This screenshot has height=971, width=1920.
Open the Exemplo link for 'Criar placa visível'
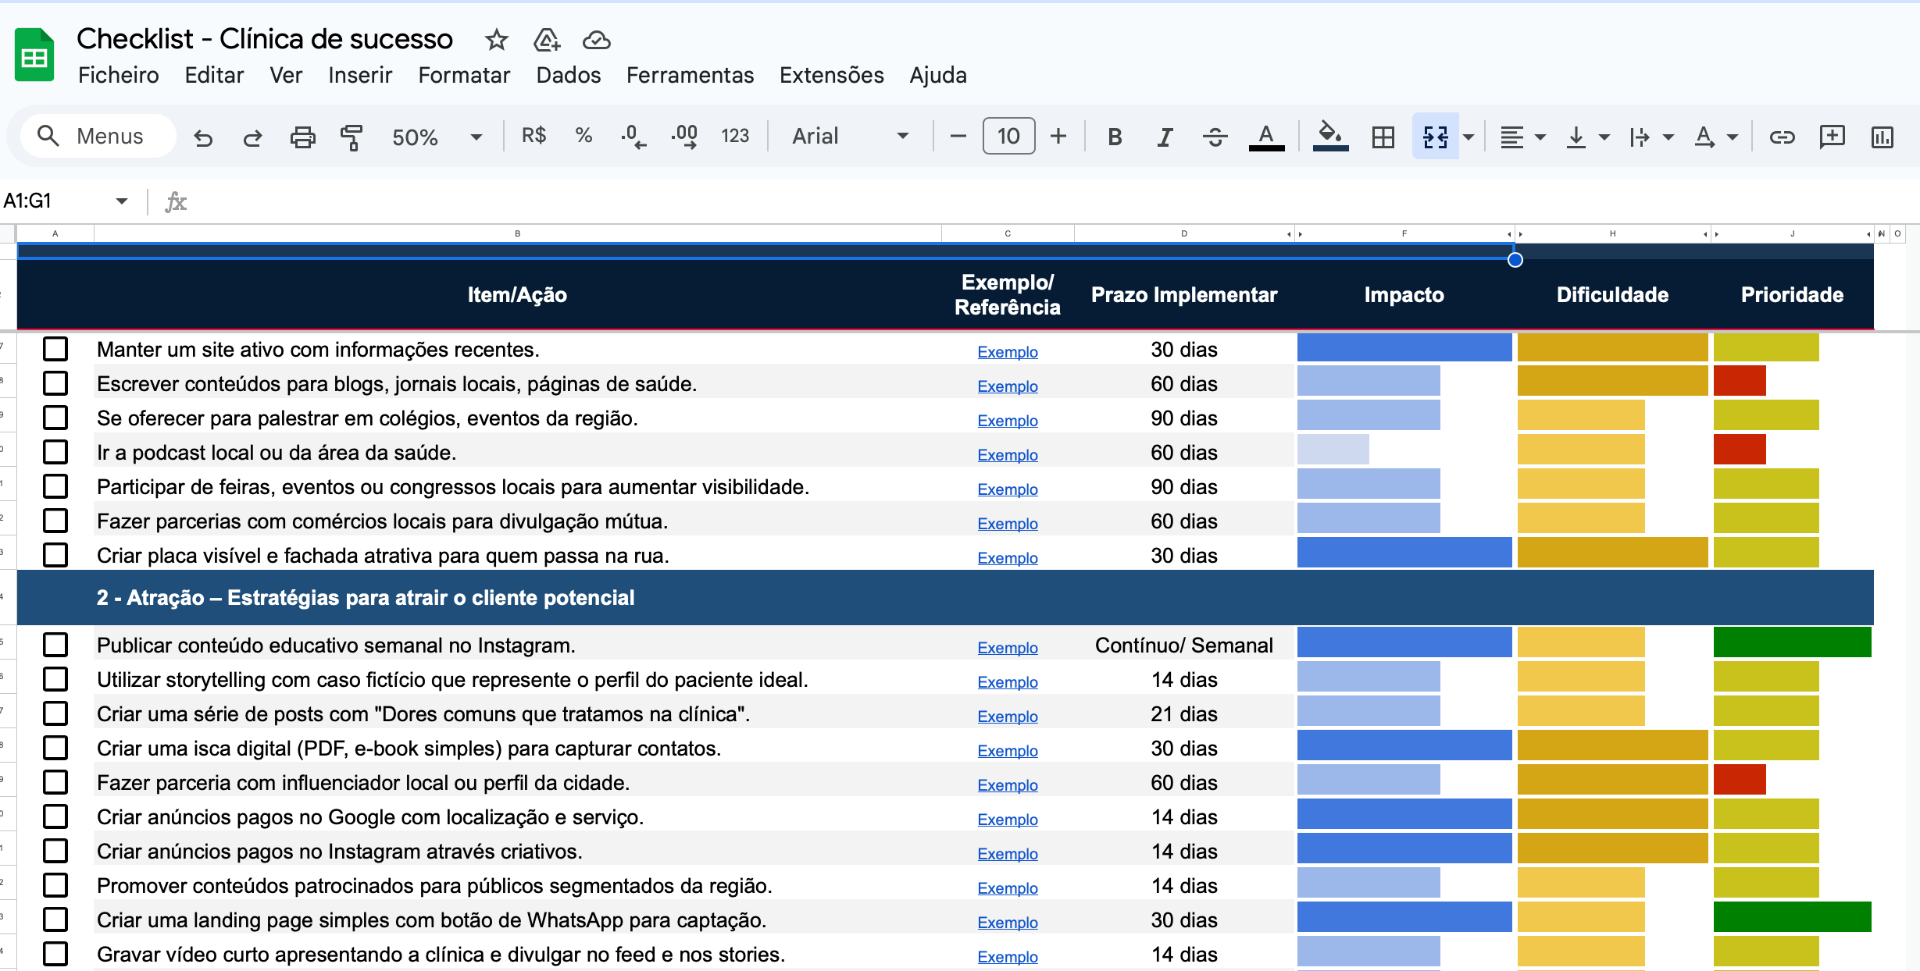[x=1007, y=558]
